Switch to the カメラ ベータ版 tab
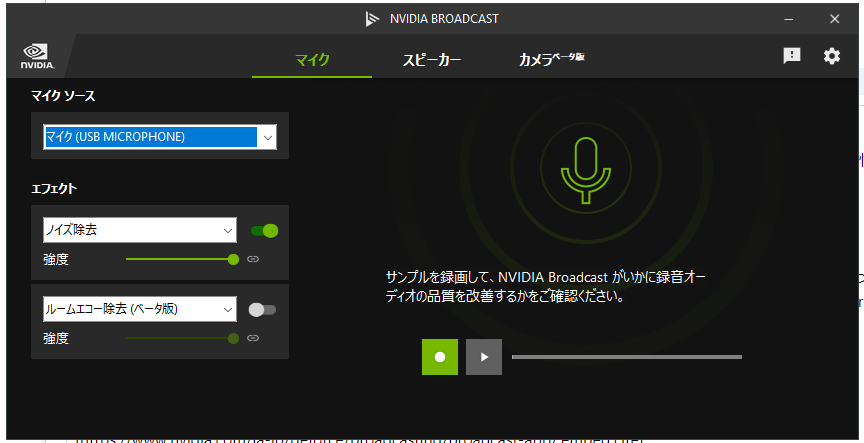The width and height of the screenshot is (864, 443). tap(552, 59)
